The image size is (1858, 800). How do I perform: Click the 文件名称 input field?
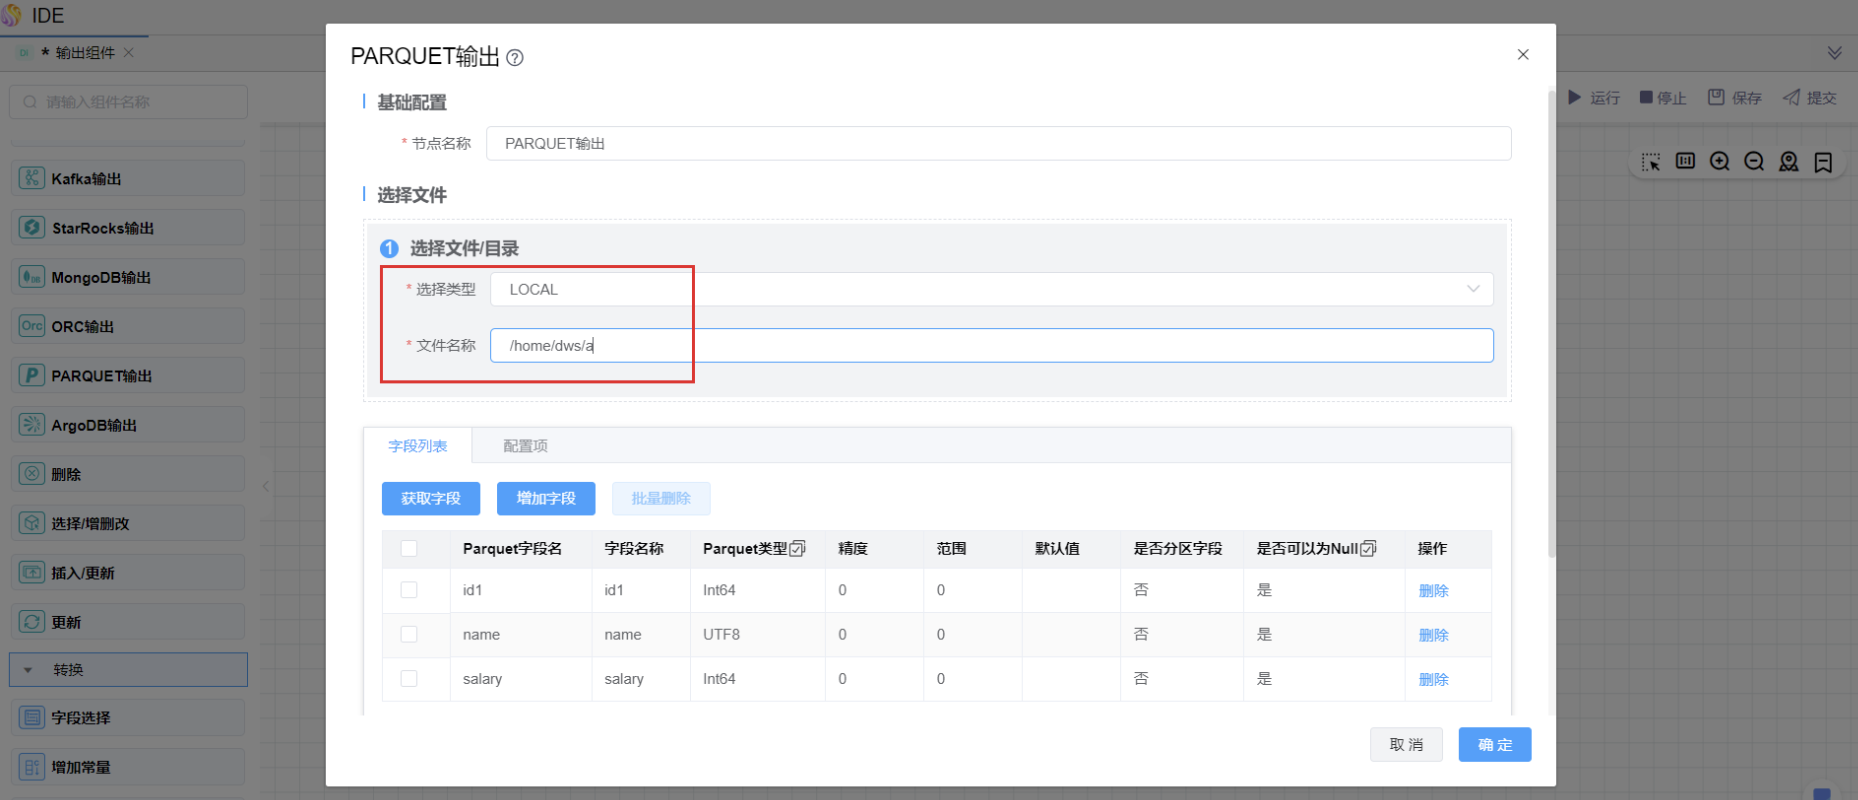tap(990, 346)
